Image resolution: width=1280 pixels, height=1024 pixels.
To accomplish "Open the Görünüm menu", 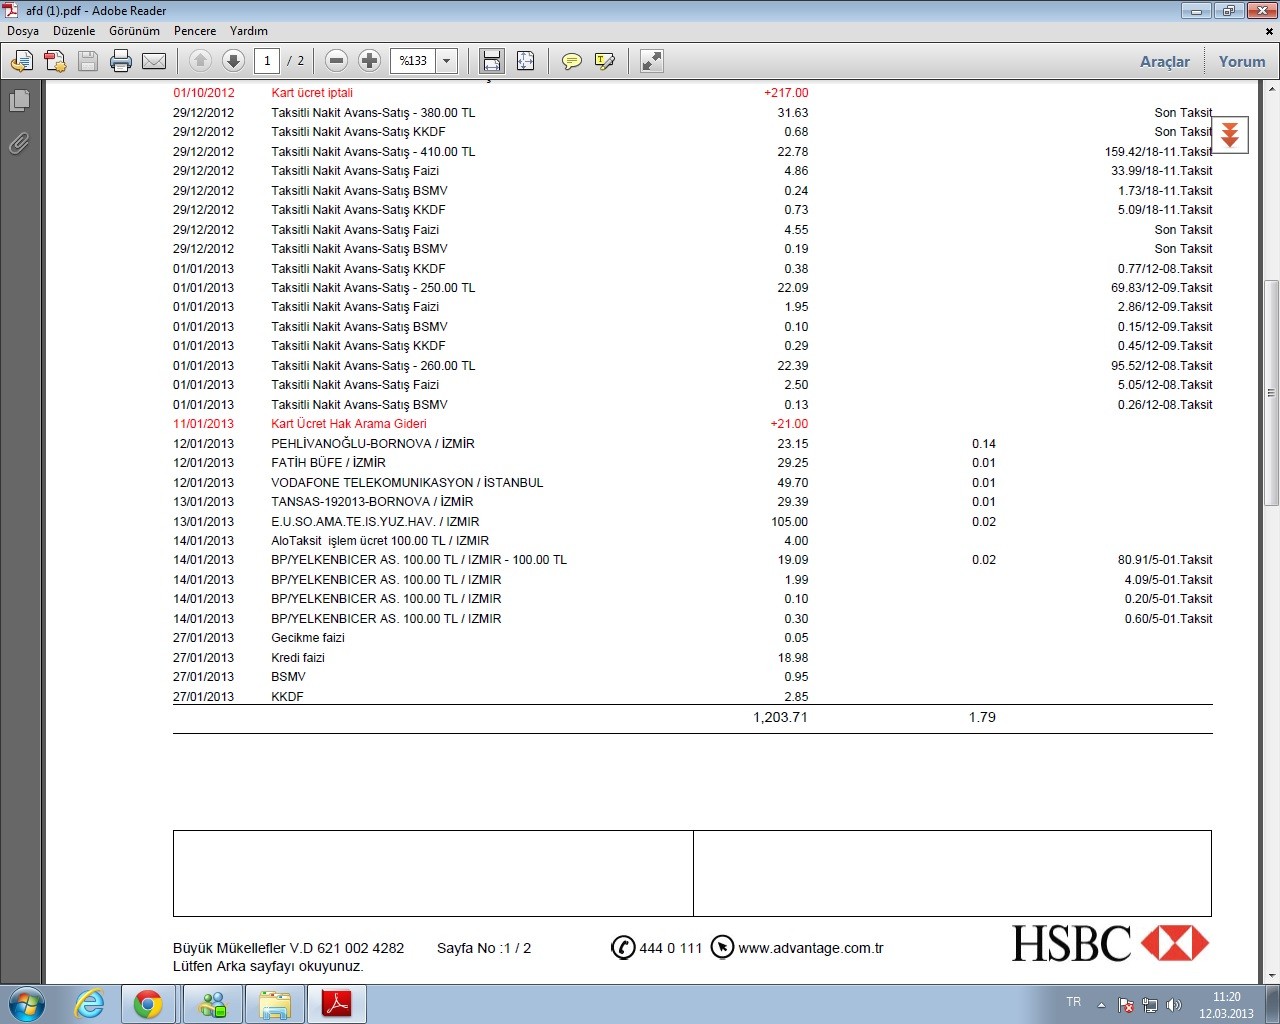I will coord(134,31).
